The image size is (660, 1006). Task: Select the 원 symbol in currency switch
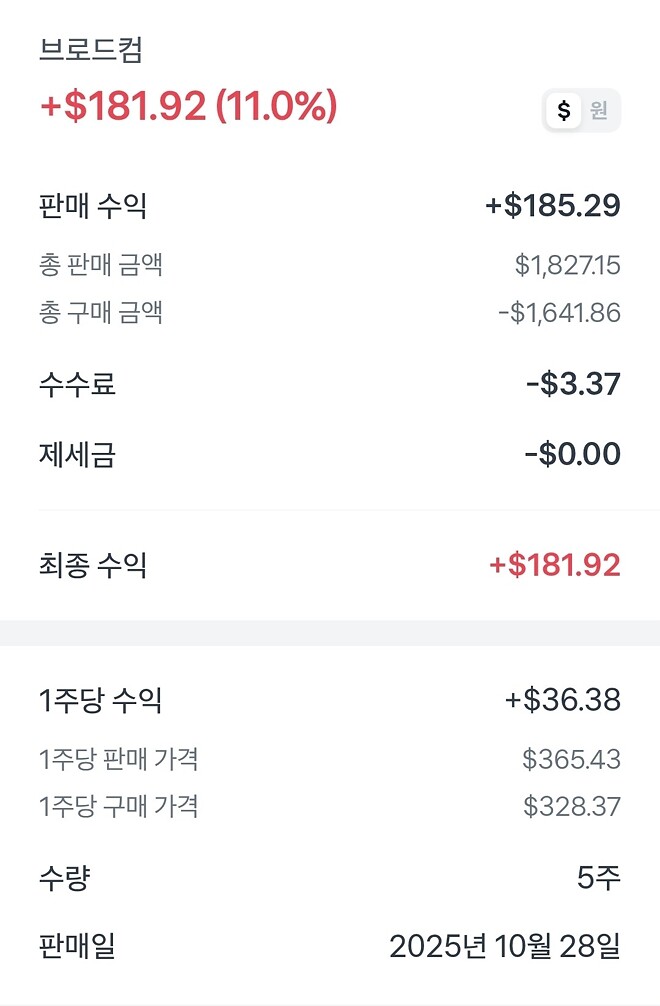pyautogui.click(x=599, y=110)
